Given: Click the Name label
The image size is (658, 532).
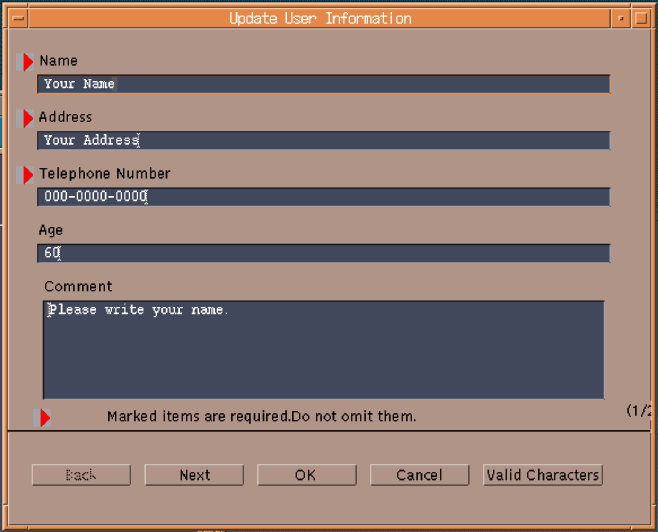Looking at the screenshot, I should pyautogui.click(x=58, y=61).
